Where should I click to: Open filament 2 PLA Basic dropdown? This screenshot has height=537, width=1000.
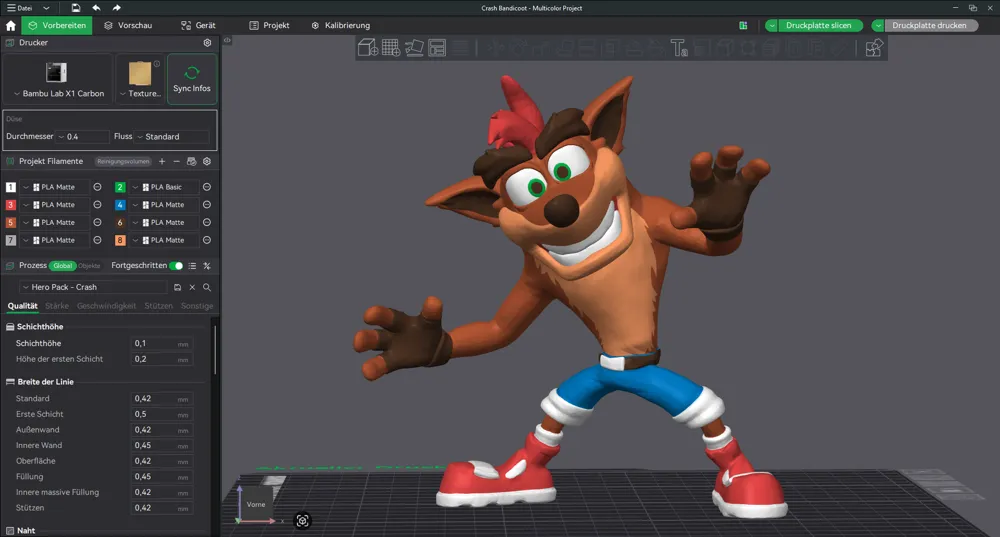165,188
